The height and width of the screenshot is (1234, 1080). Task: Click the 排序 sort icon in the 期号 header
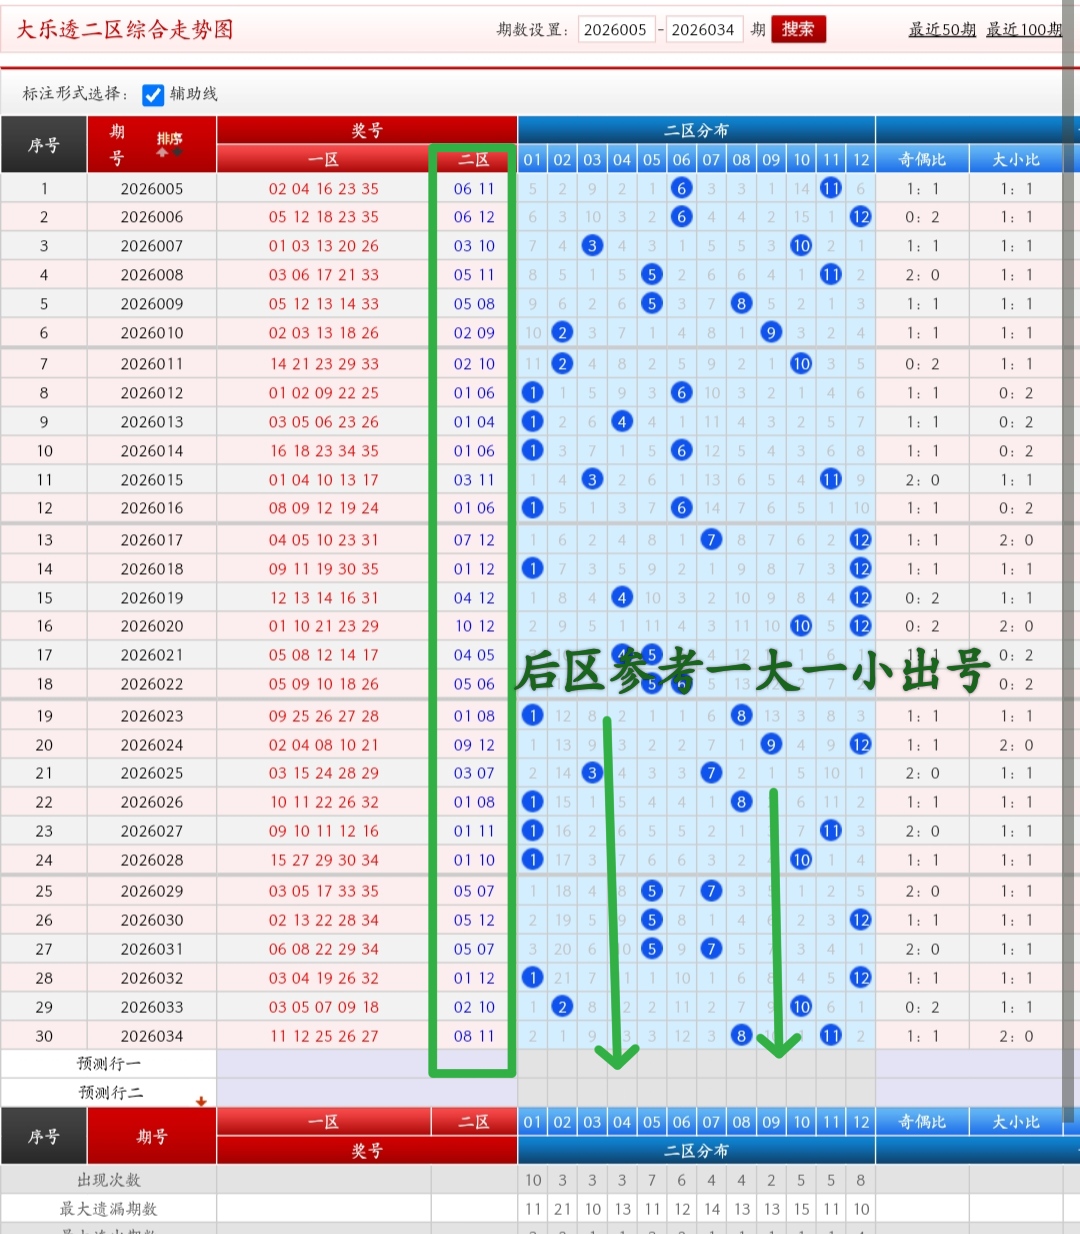(x=169, y=144)
